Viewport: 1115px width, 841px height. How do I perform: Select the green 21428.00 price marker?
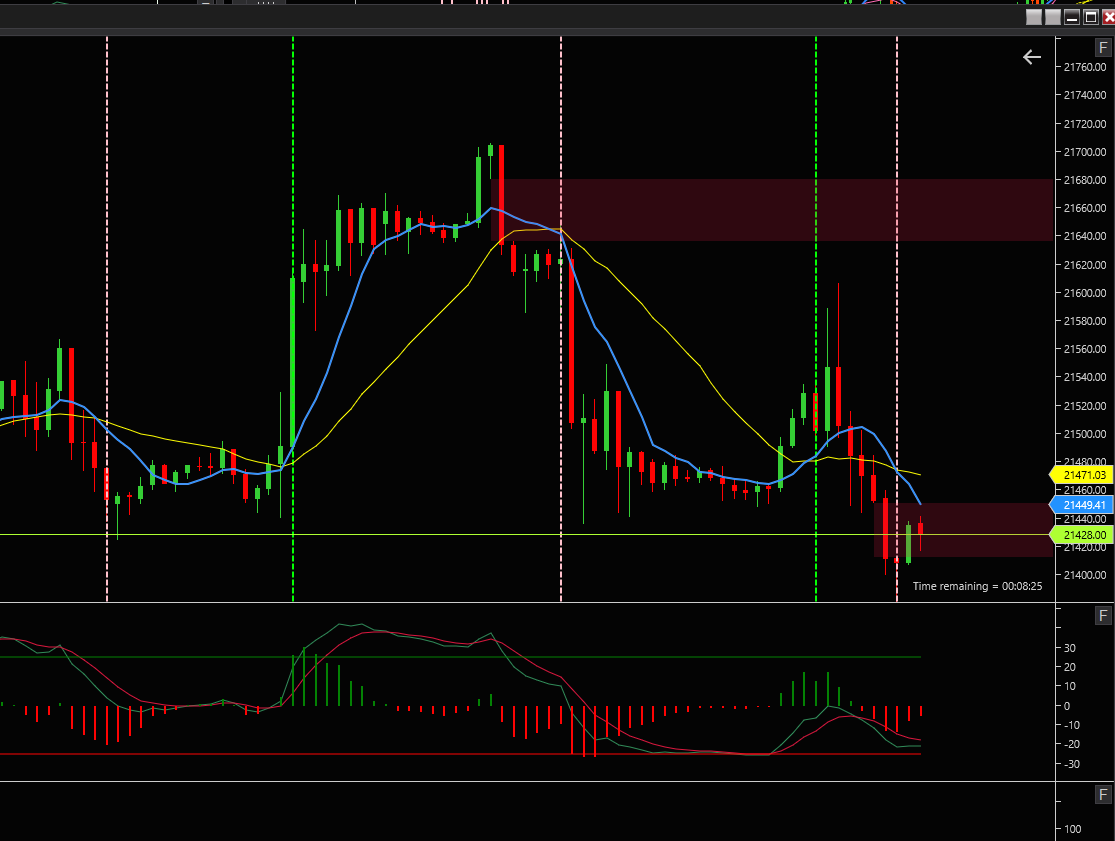coord(1080,535)
